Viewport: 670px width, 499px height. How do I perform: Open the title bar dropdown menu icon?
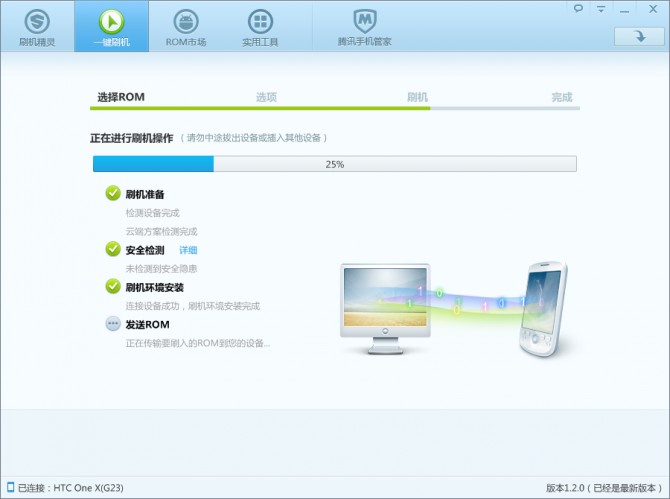(601, 9)
